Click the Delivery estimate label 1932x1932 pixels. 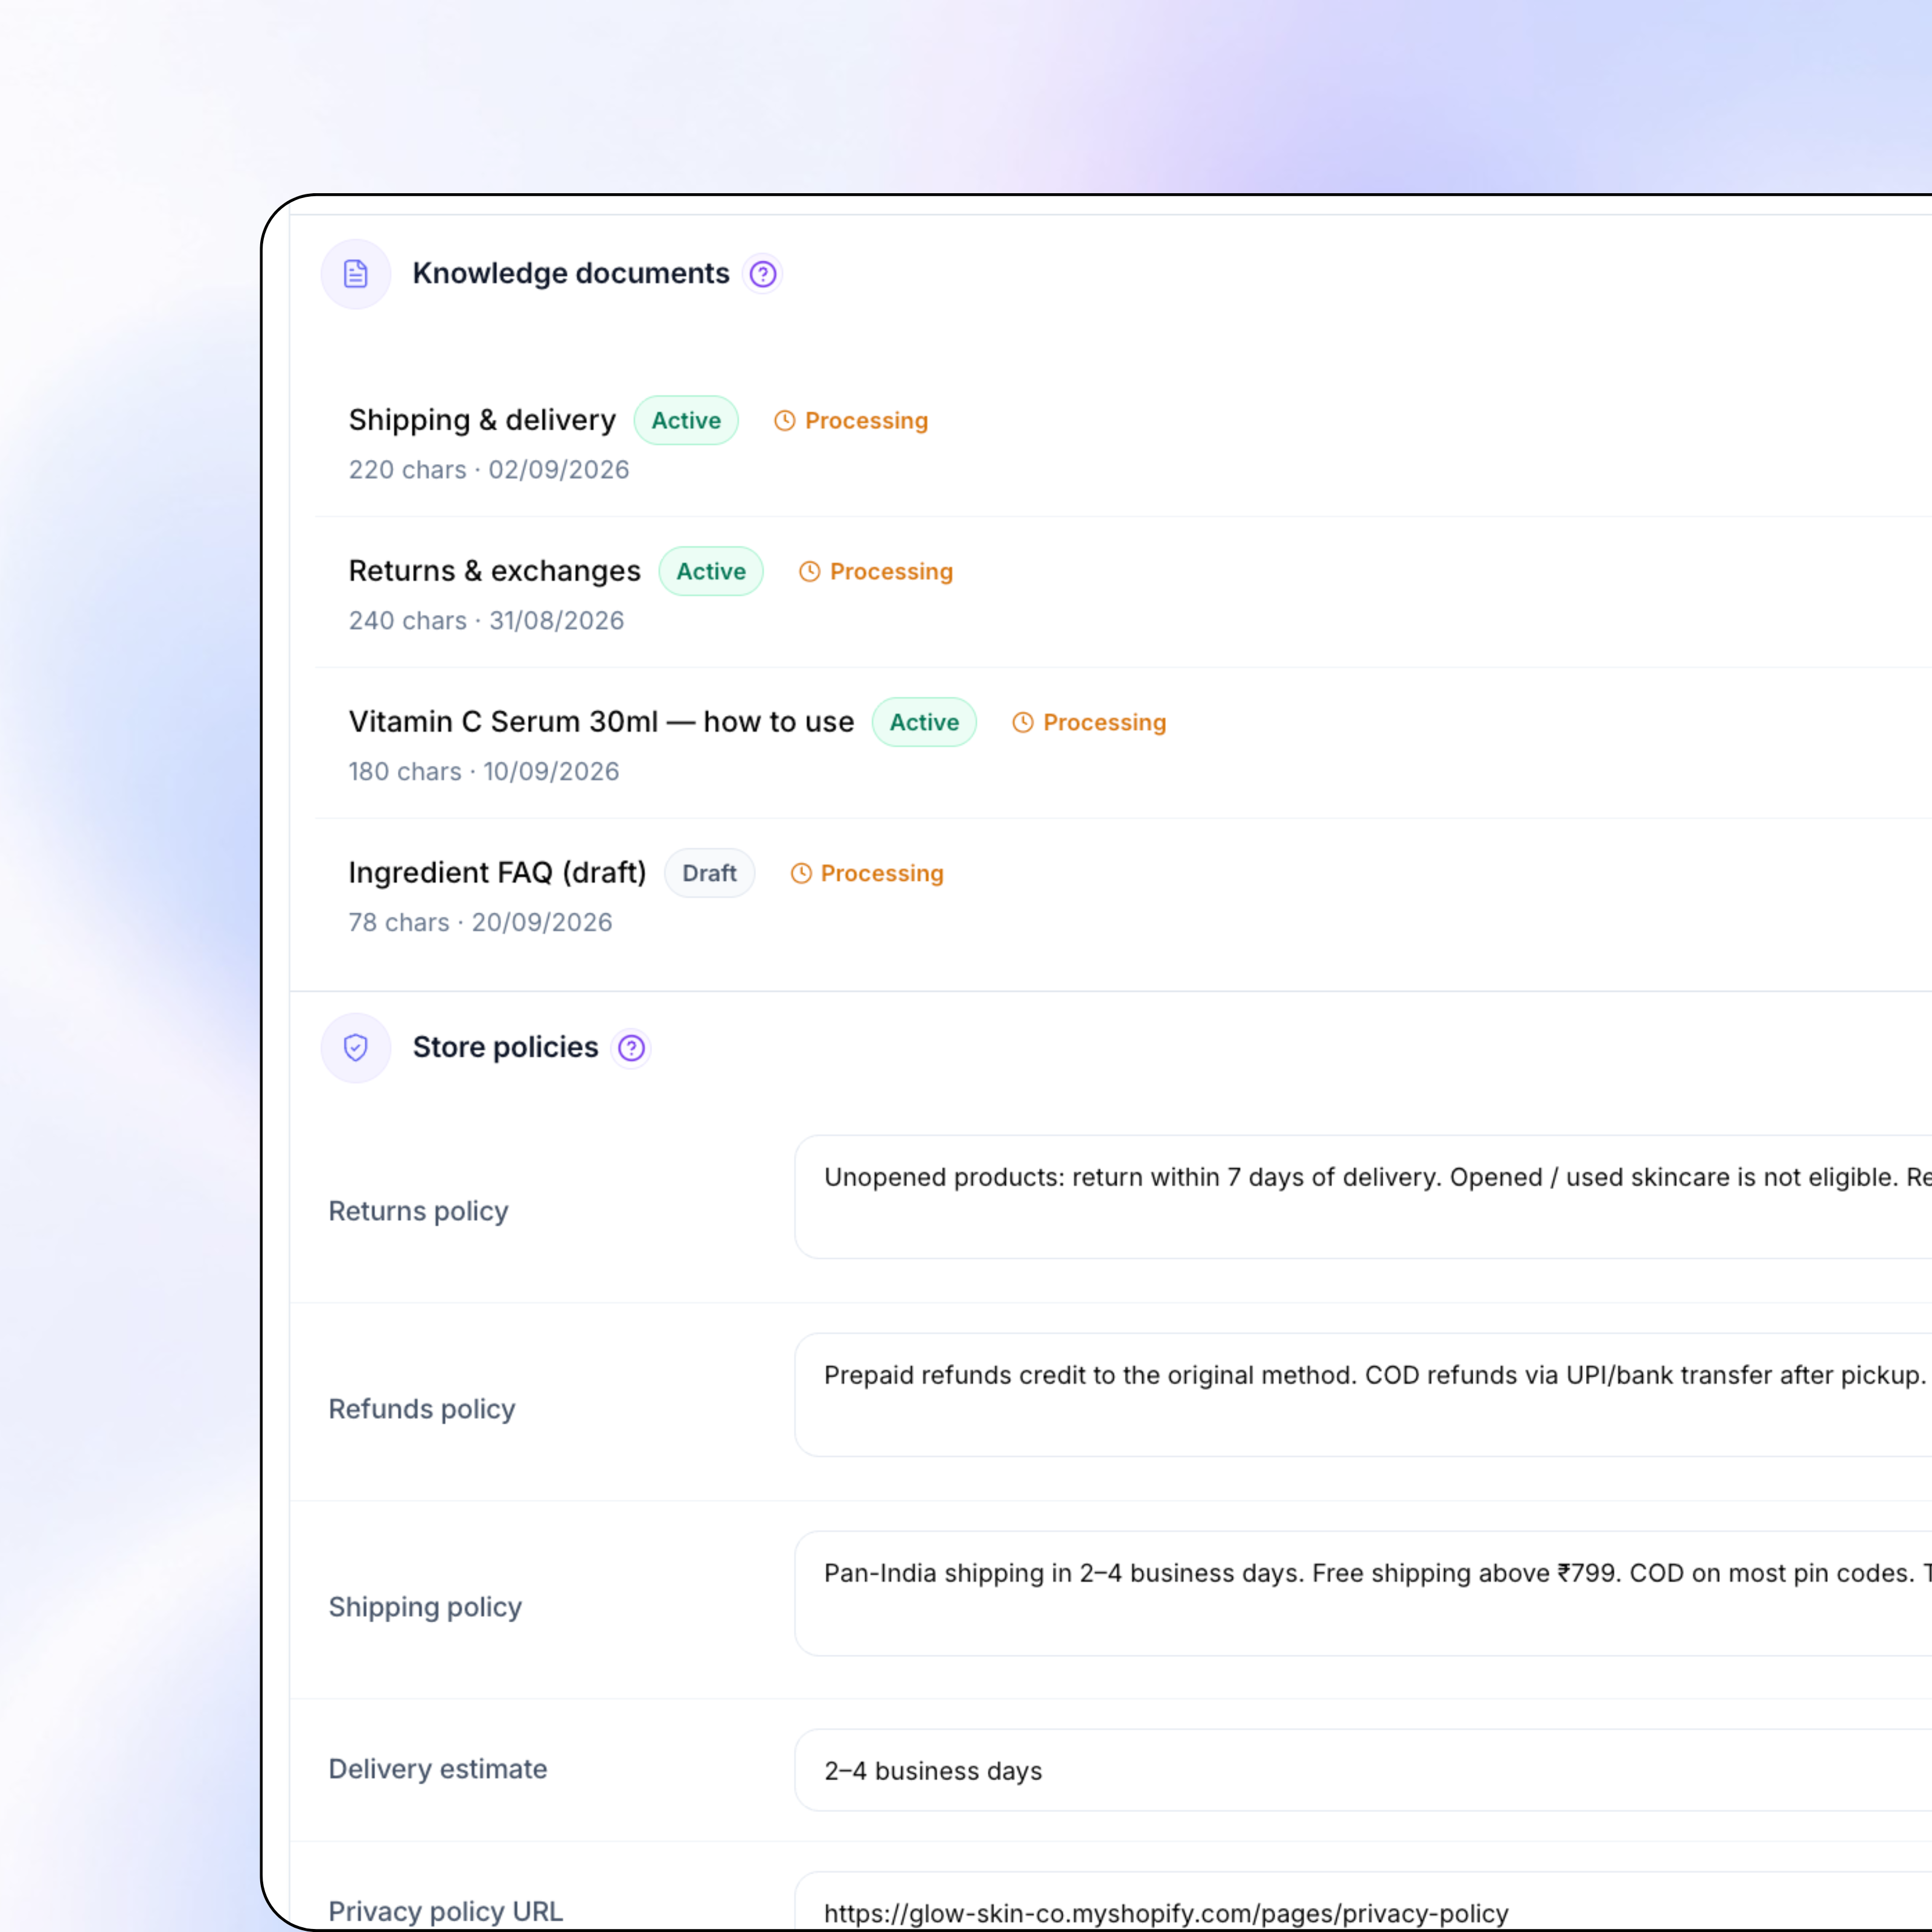[437, 1769]
